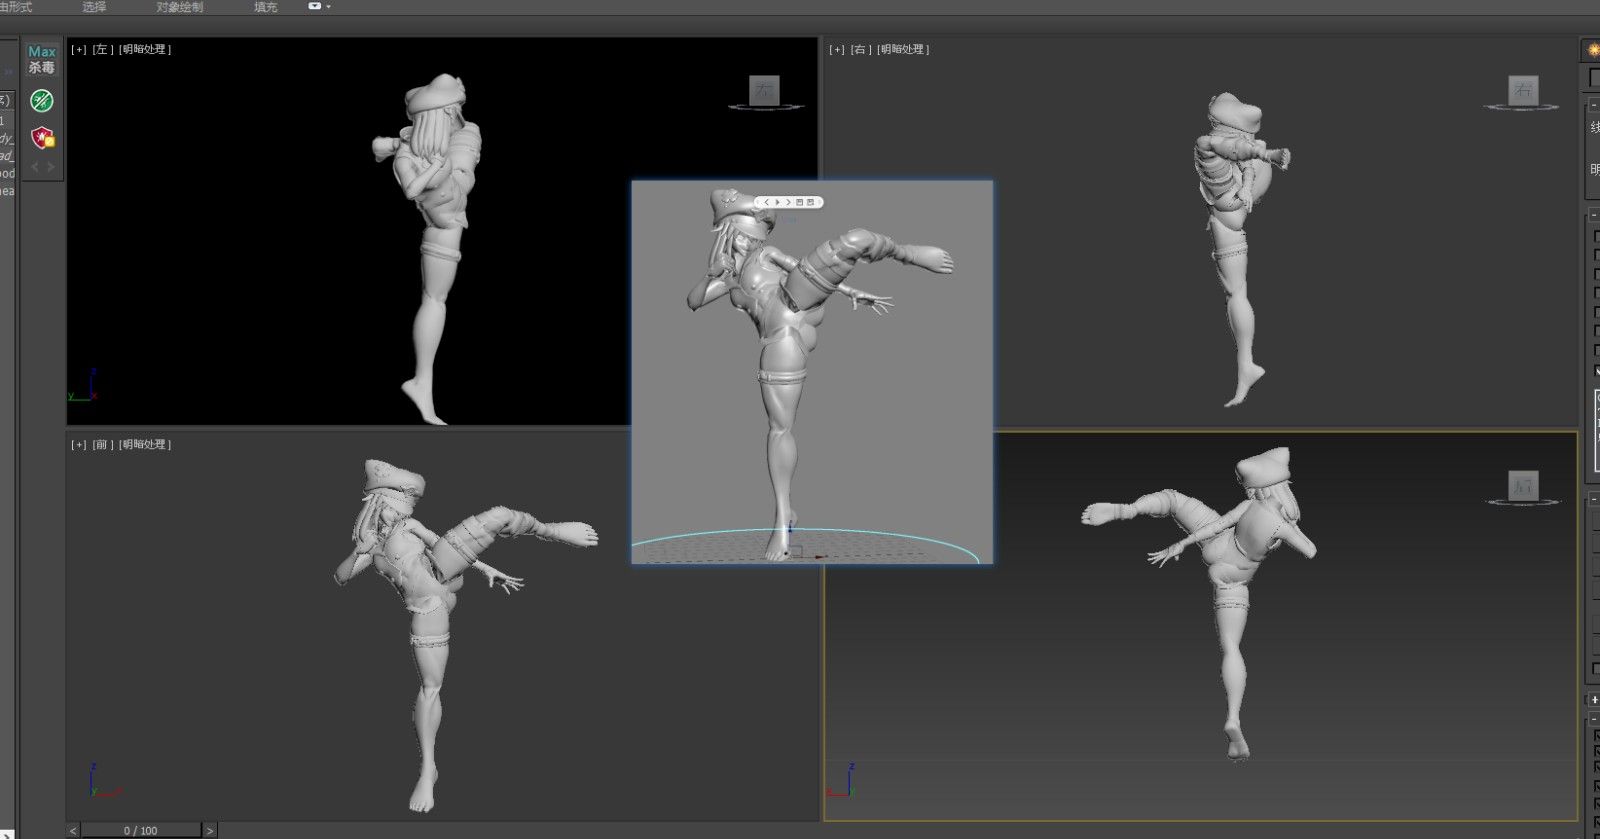Open the [左] view label menu
Screen dimensions: 1600x839
pyautogui.click(x=103, y=49)
